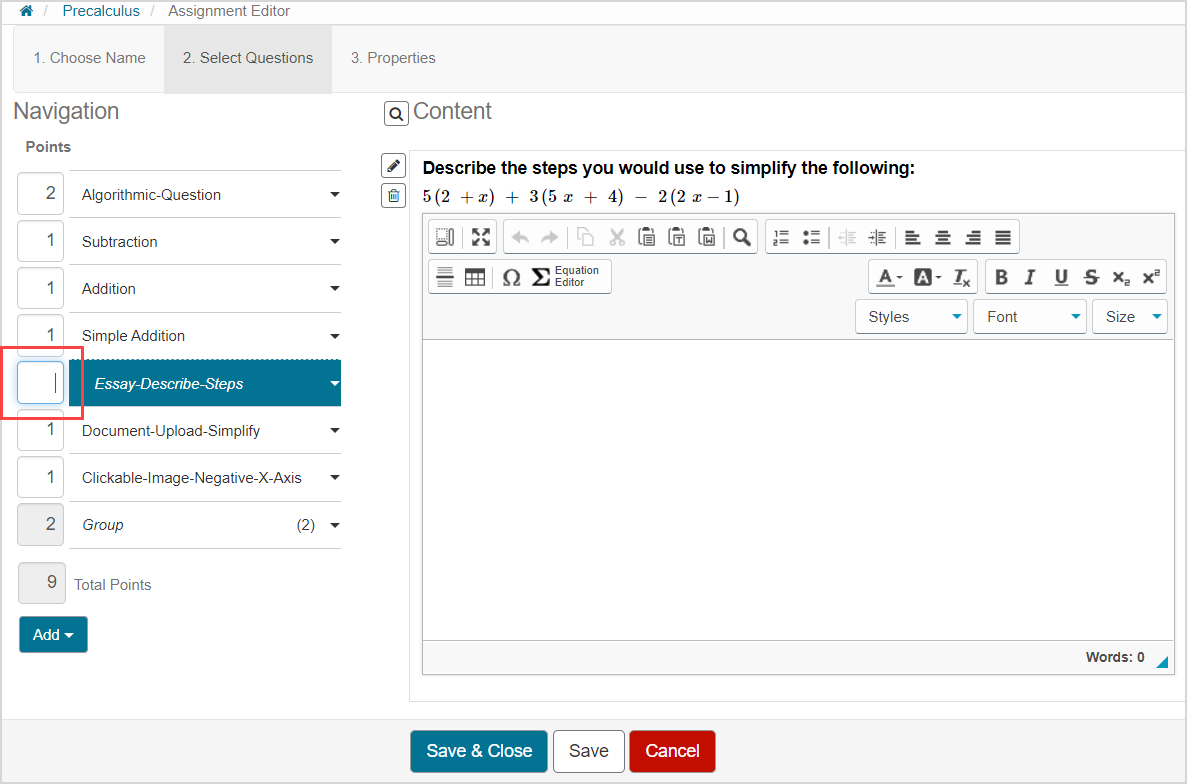Maximize the essay editor
Viewport: 1187px width, 784px height.
[x=481, y=237]
